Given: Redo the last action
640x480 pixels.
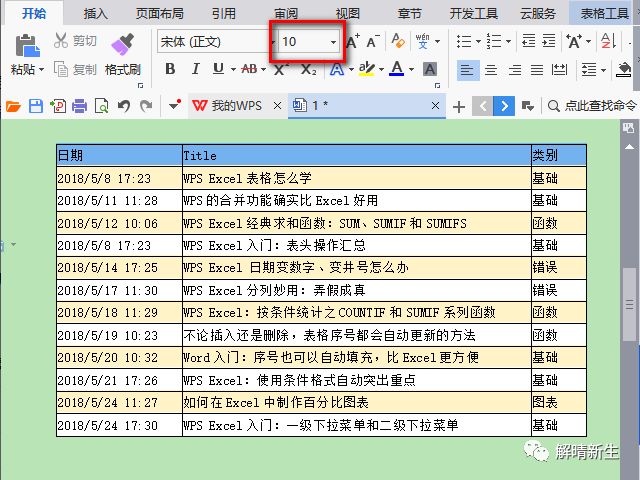Looking at the screenshot, I should 146,106.
